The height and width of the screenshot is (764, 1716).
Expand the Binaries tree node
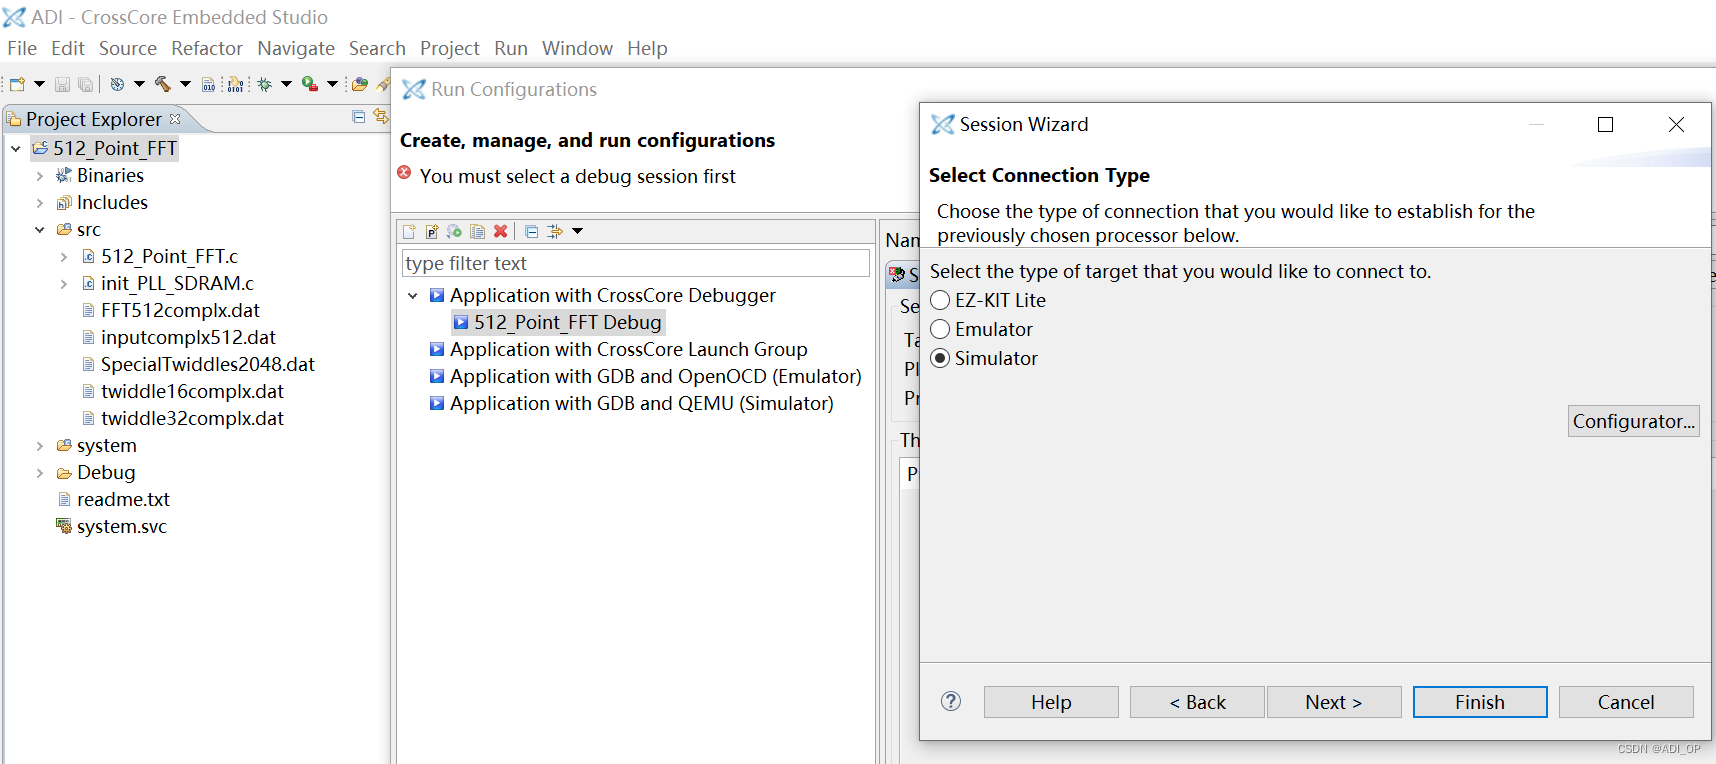[40, 176]
